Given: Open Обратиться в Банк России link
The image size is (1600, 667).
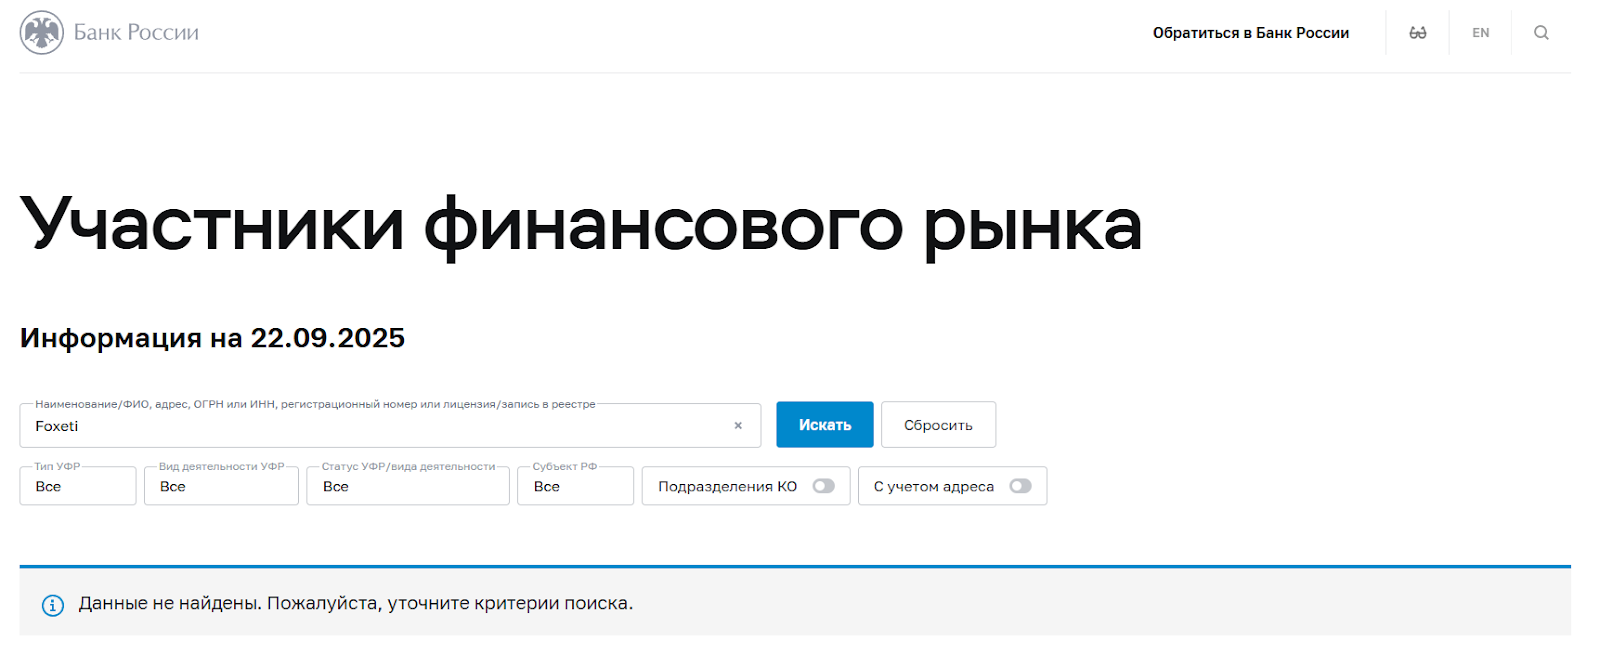Looking at the screenshot, I should 1250,33.
